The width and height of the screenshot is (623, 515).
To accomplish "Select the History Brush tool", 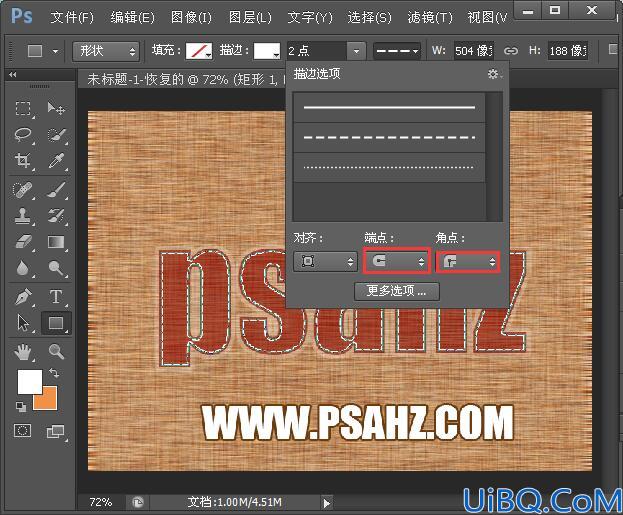I will tap(56, 216).
